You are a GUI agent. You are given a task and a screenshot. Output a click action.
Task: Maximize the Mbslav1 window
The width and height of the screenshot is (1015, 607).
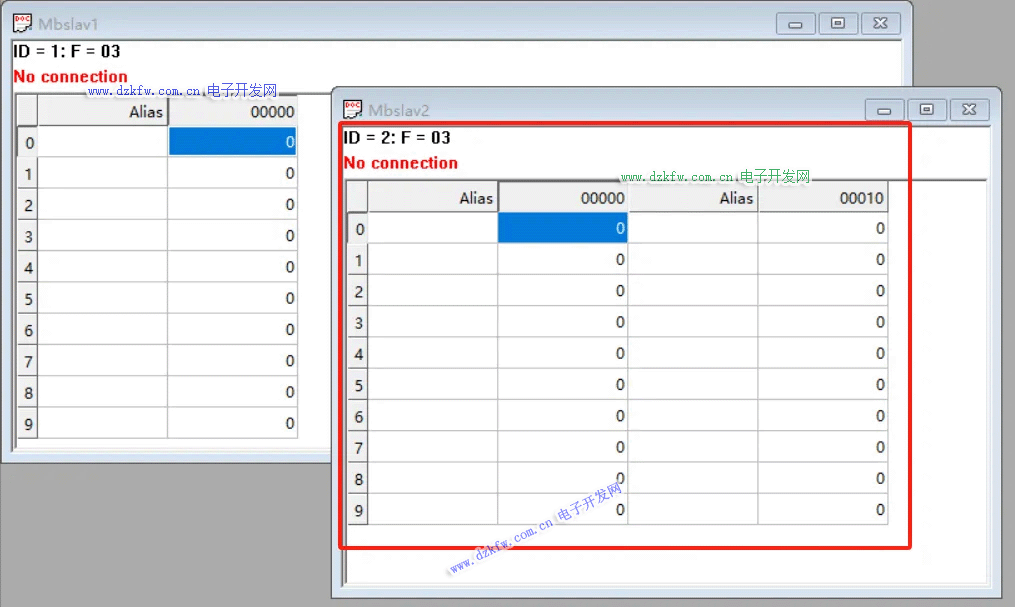tap(838, 24)
